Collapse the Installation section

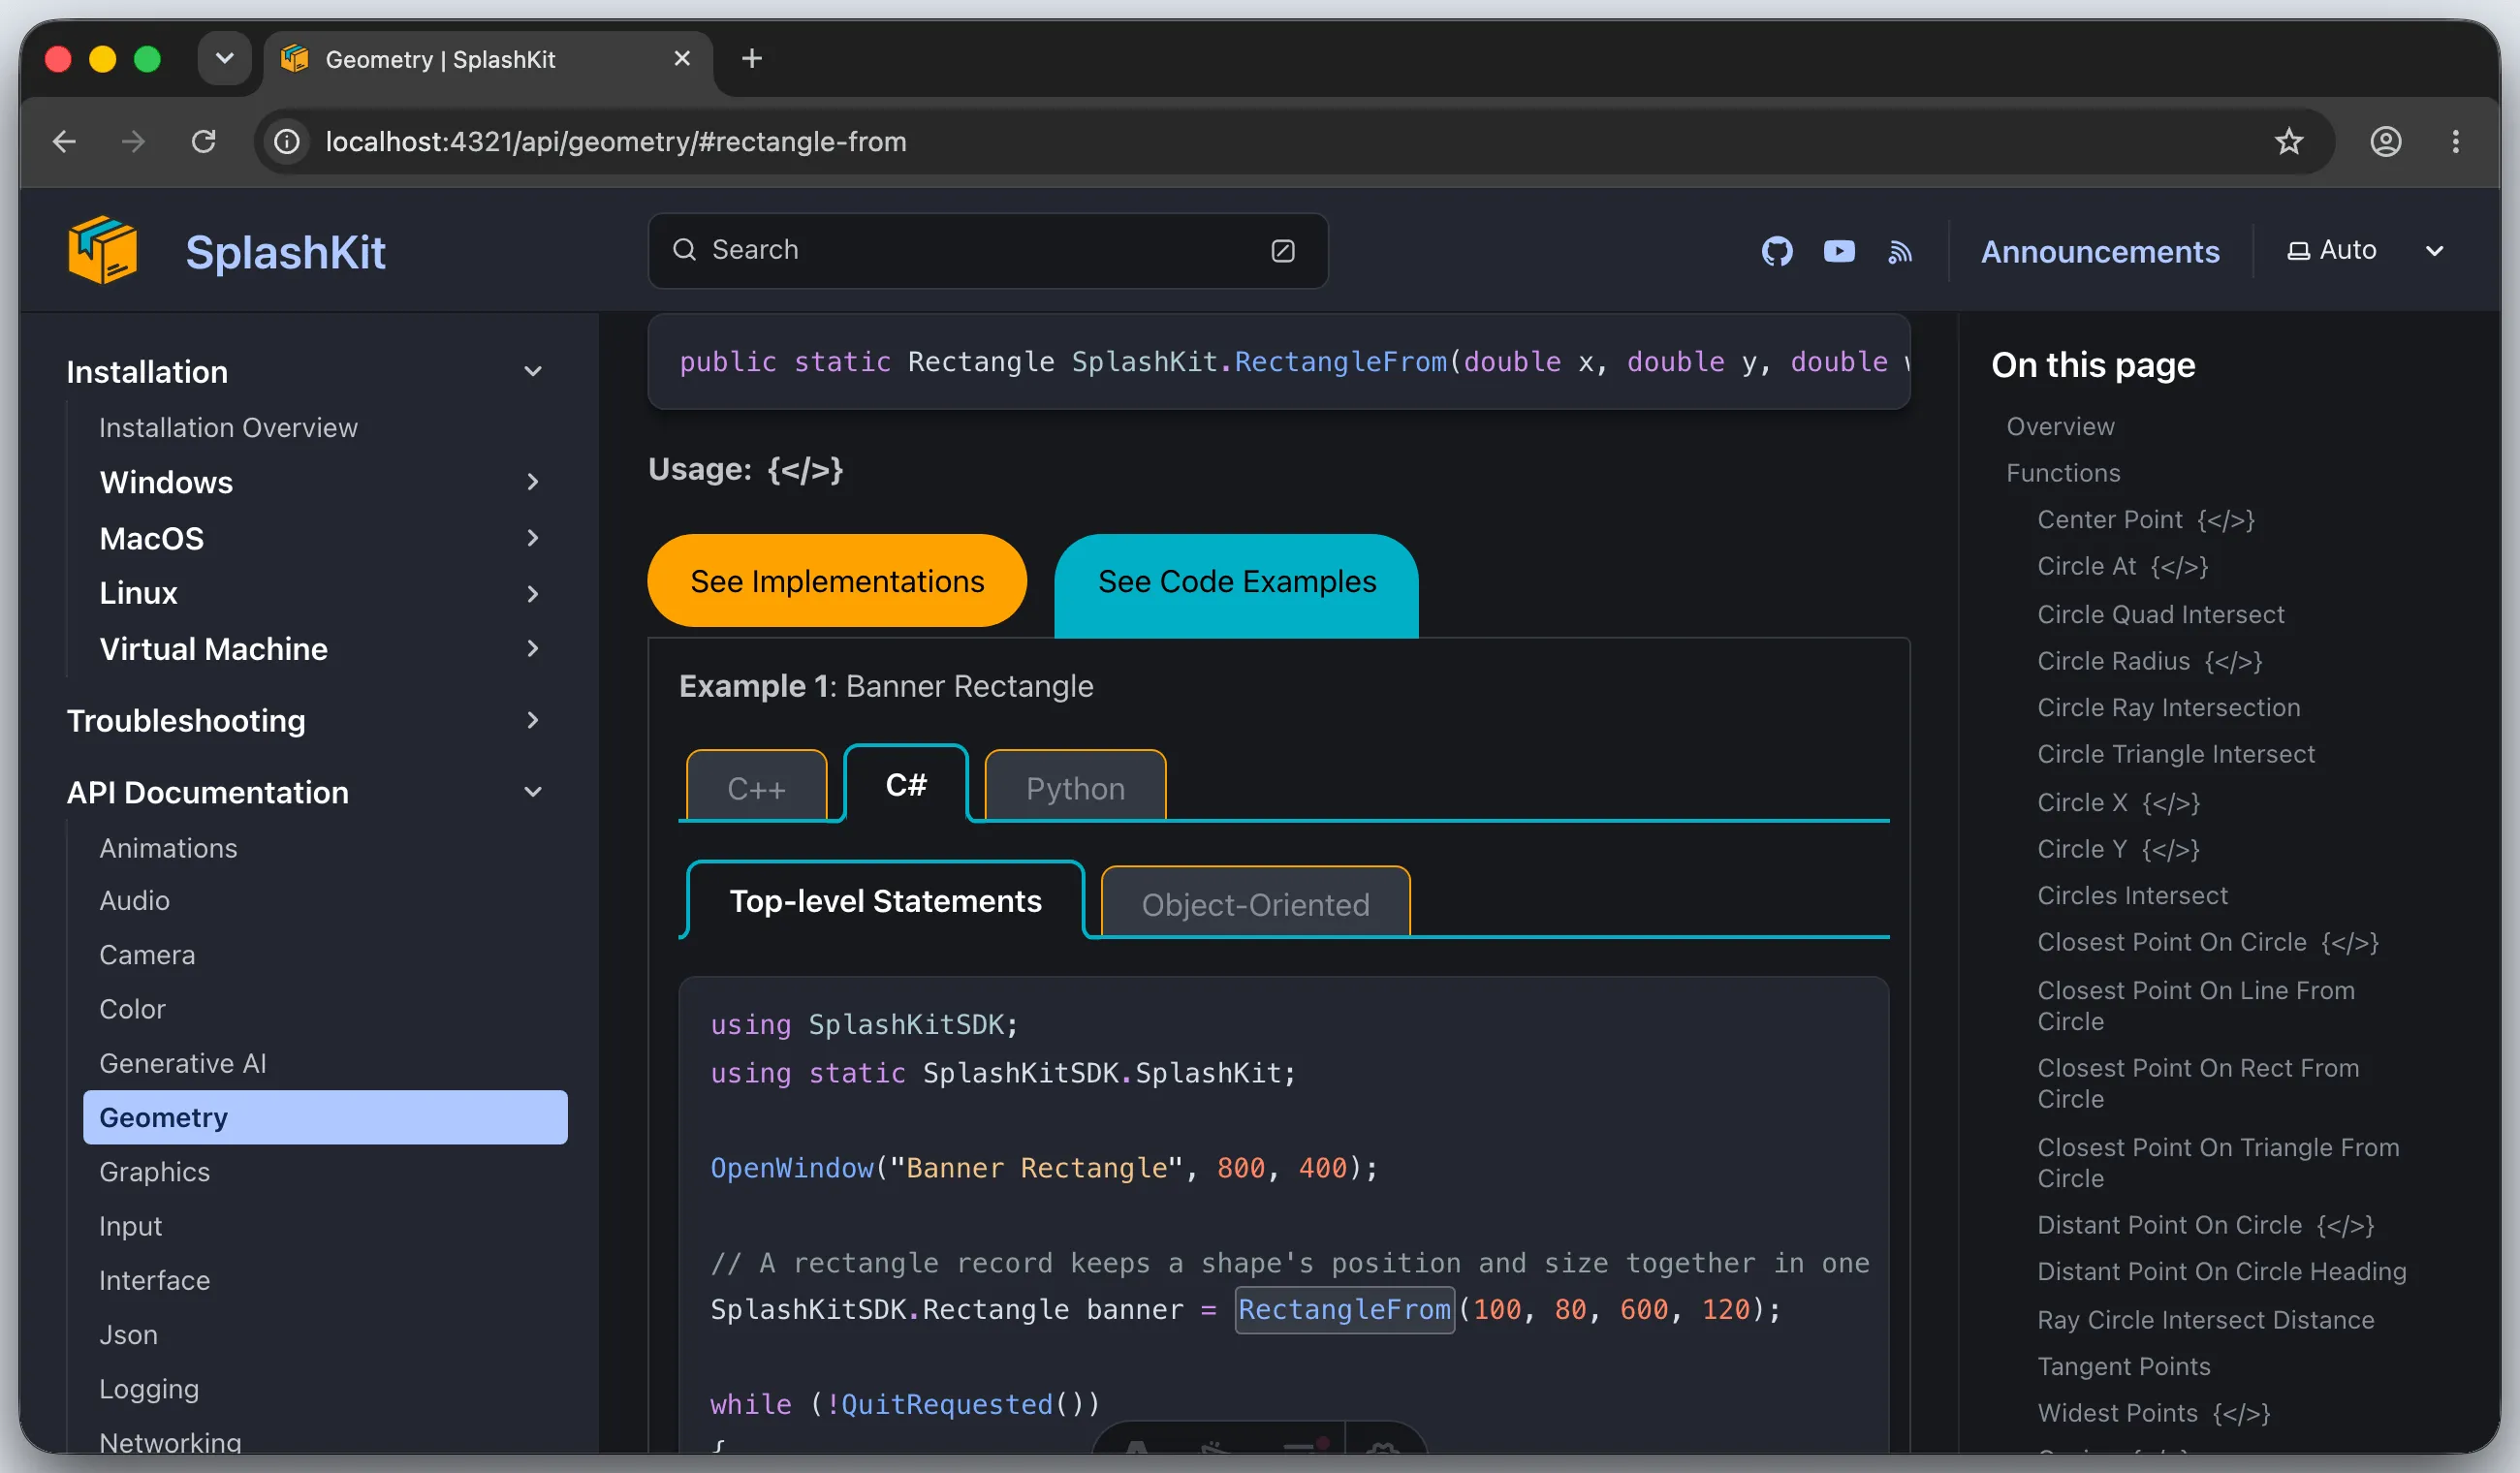coord(533,372)
